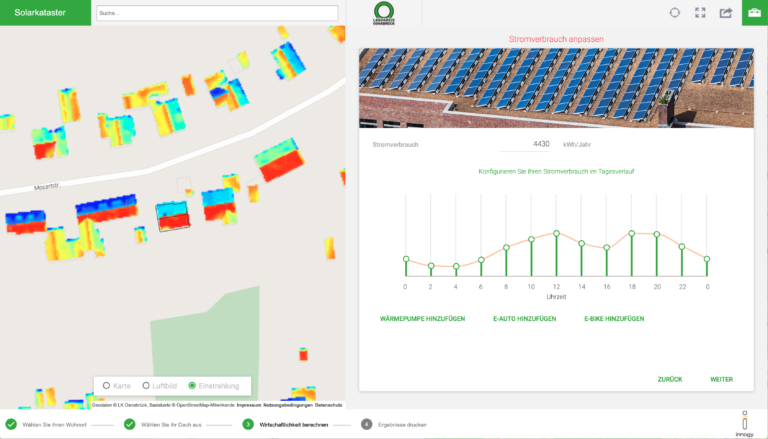768x439 pixels.
Task: Focus the Suche search field
Action: 217,13
